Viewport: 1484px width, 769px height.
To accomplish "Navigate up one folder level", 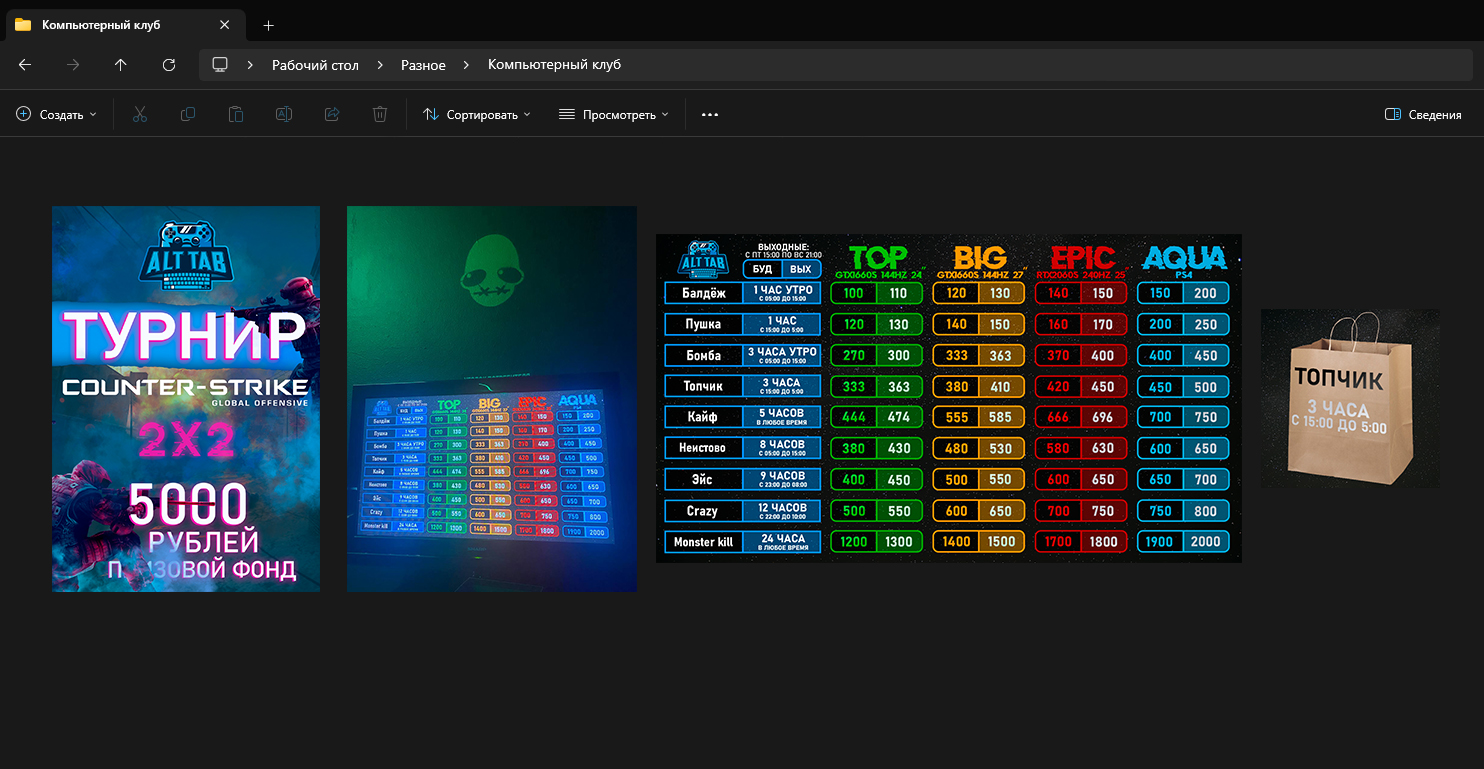I will tap(121, 65).
